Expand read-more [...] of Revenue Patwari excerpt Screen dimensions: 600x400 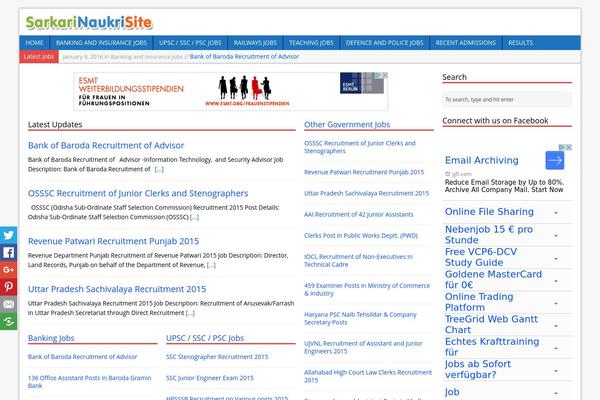tap(211, 265)
